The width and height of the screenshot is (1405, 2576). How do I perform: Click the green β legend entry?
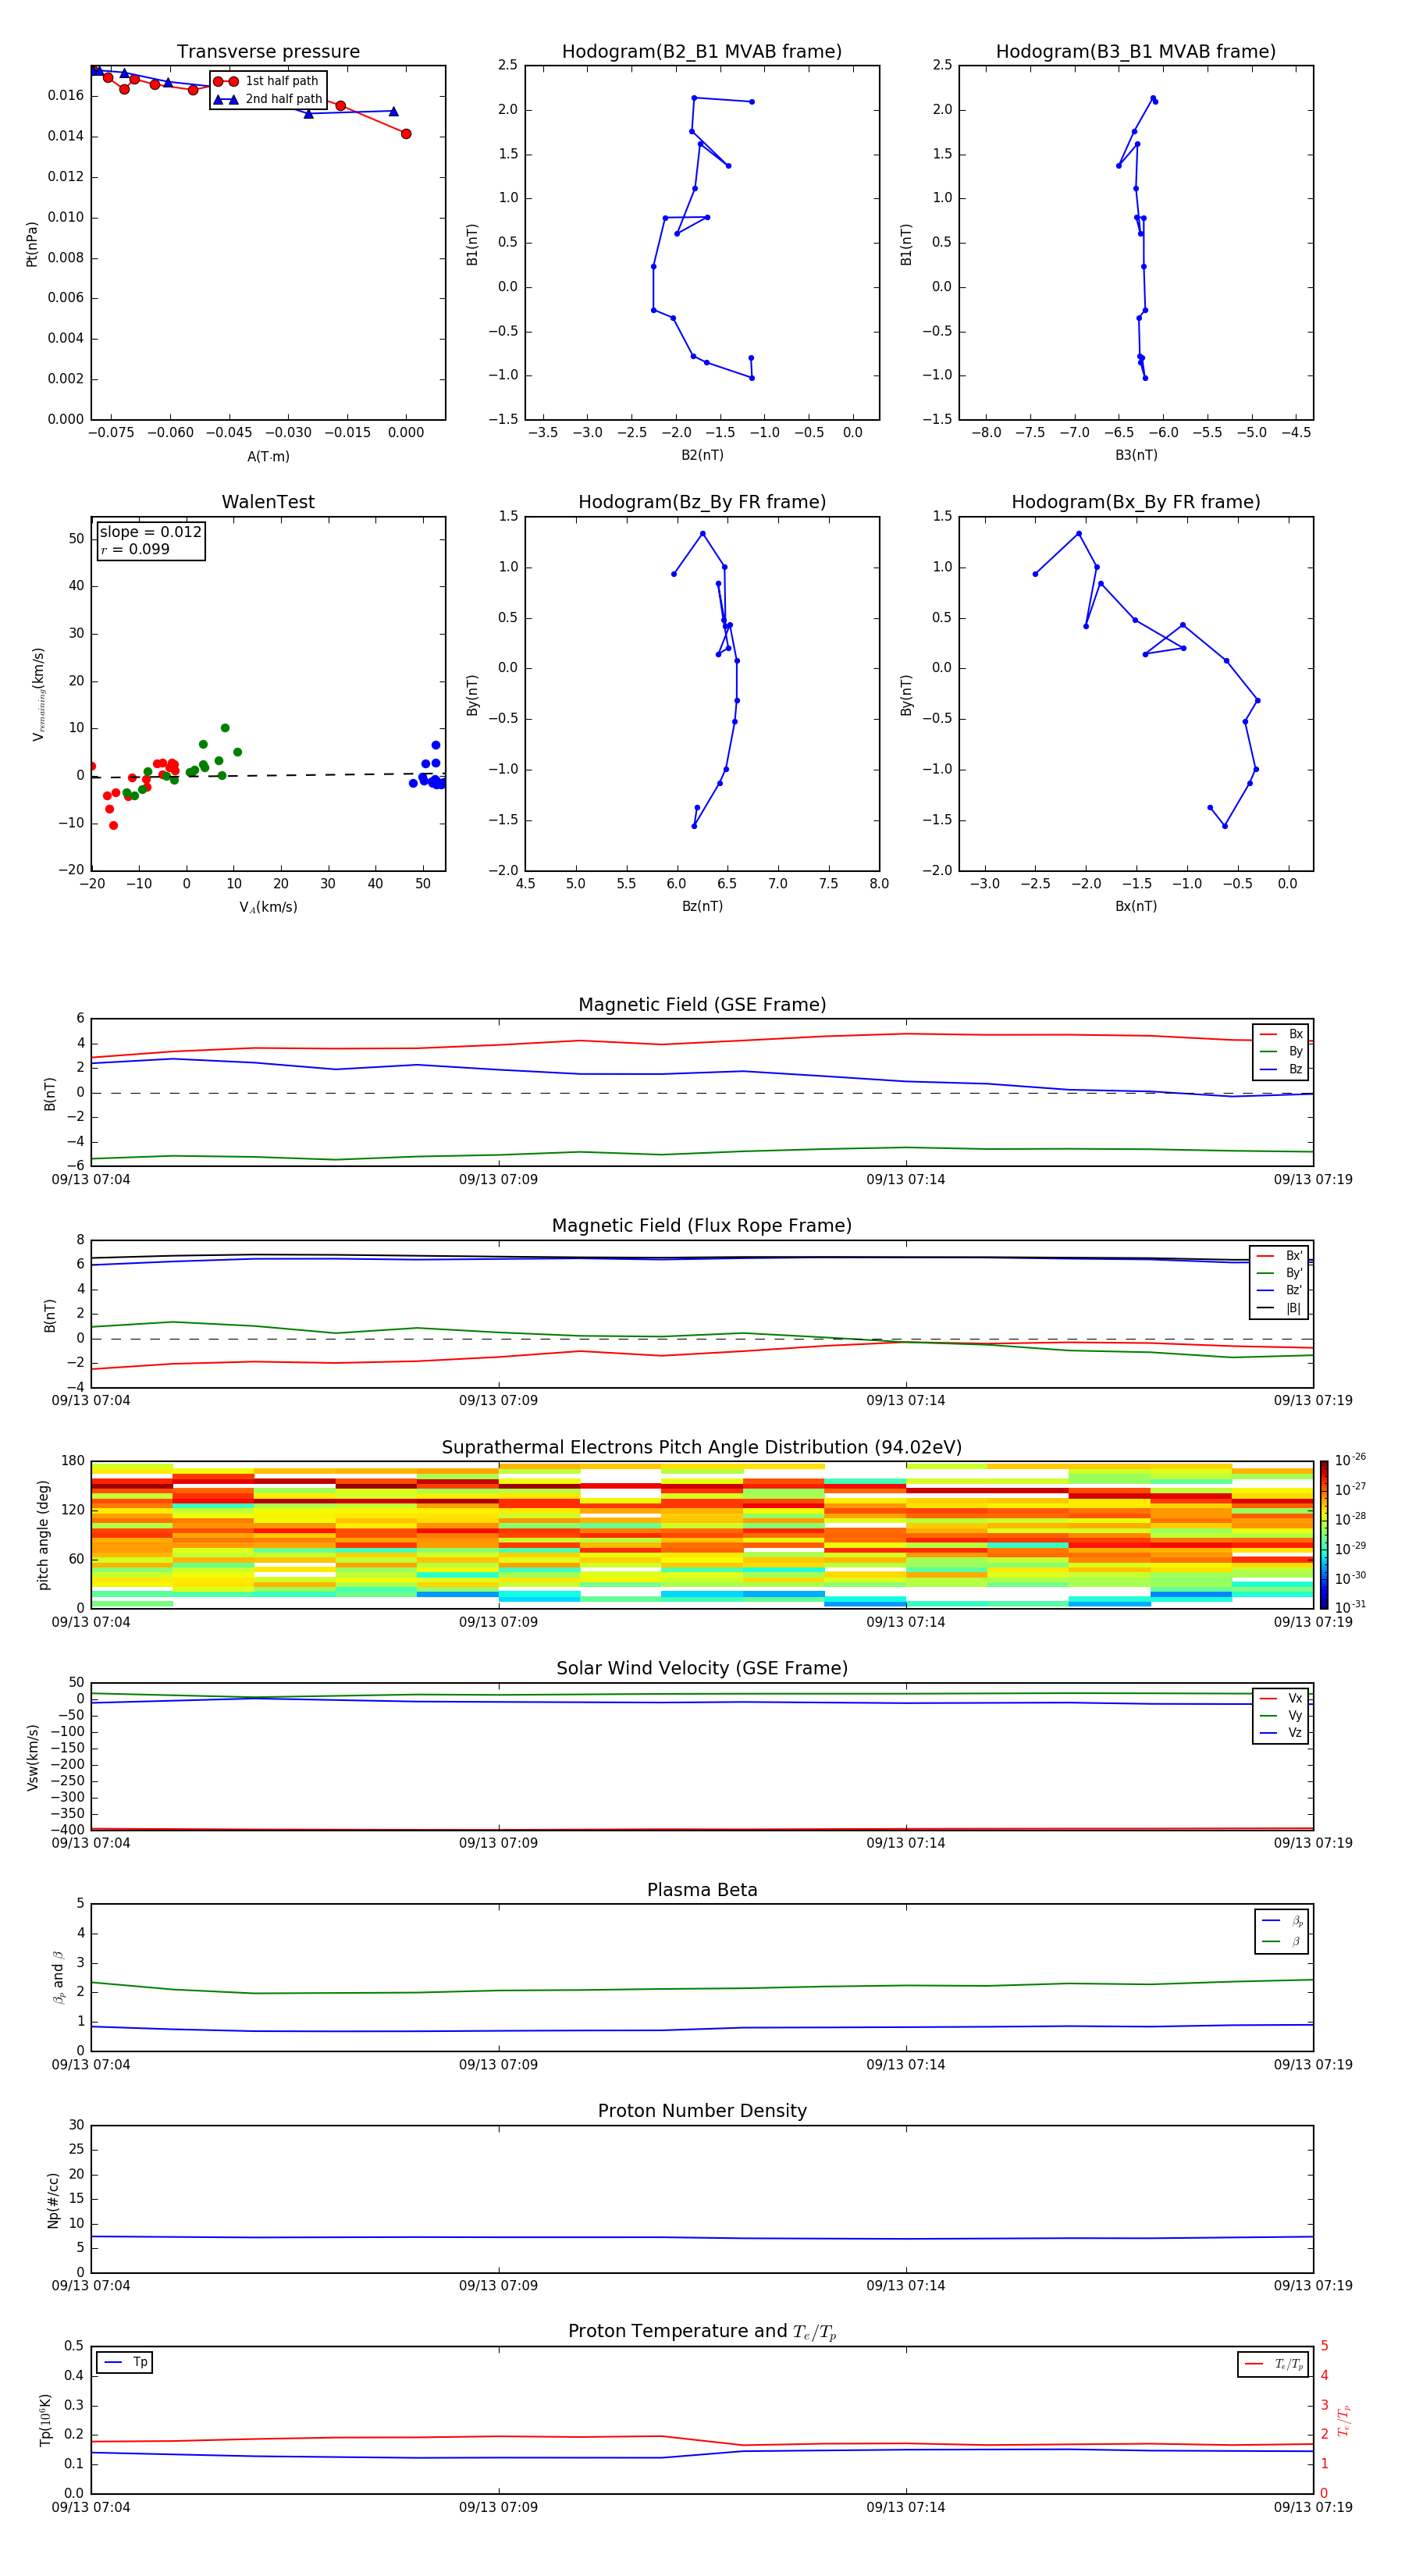[1283, 1941]
